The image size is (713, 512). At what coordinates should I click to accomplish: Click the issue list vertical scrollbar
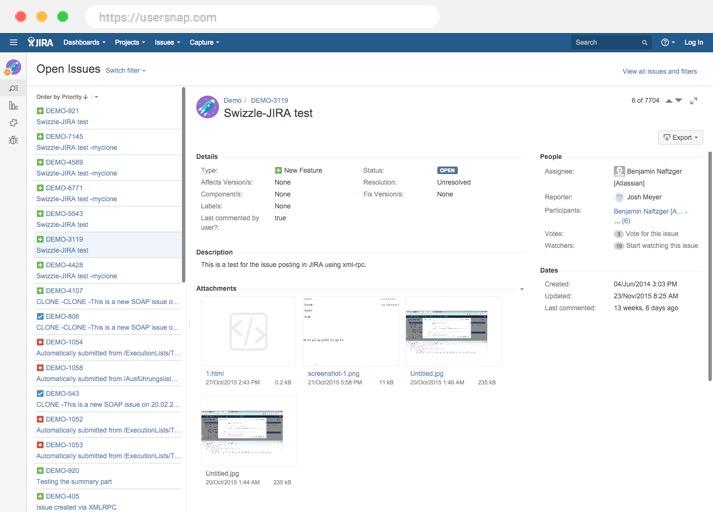184,185
